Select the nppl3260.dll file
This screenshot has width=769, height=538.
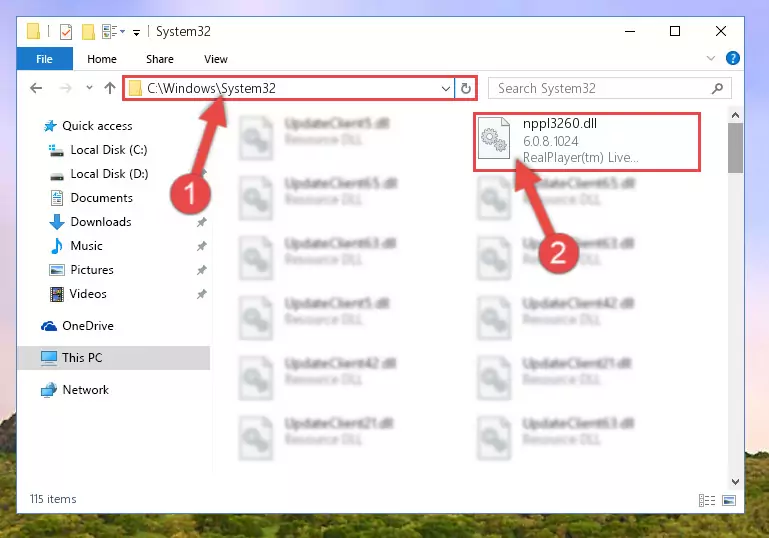pyautogui.click(x=587, y=142)
